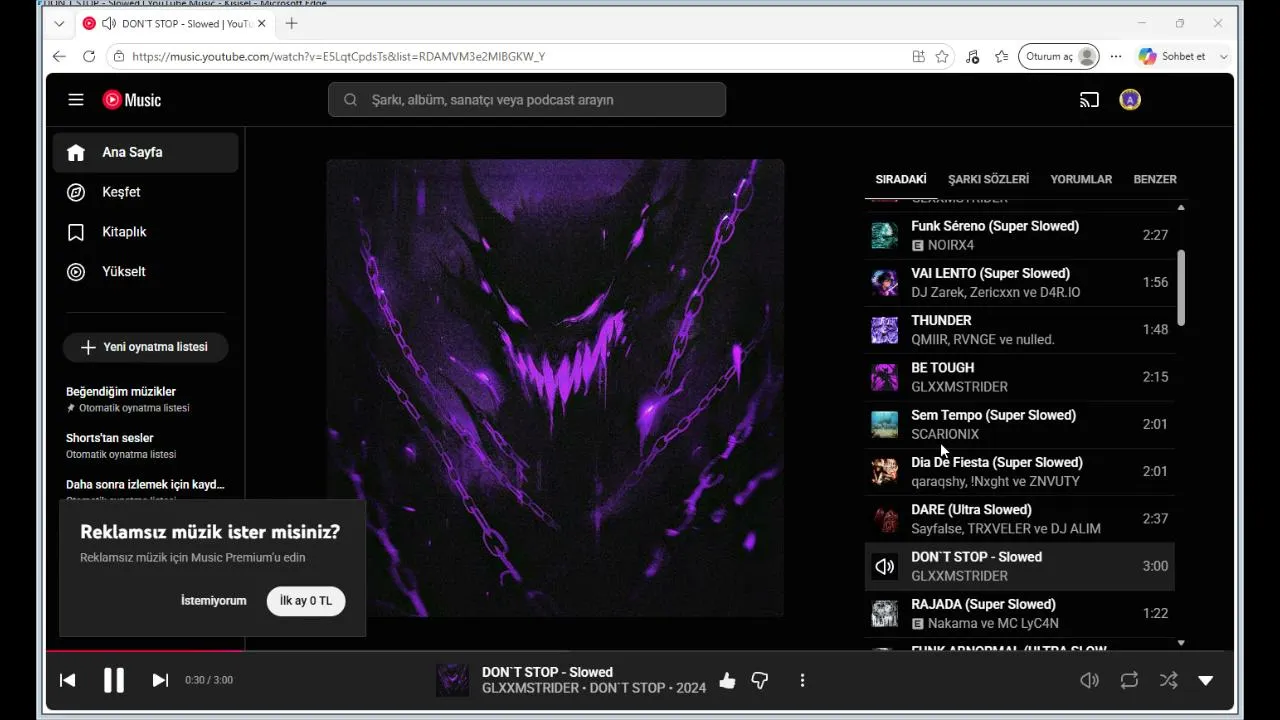Go to Ana Sayfa in the sidebar
Image resolution: width=1280 pixels, height=720 pixels.
[x=146, y=152]
